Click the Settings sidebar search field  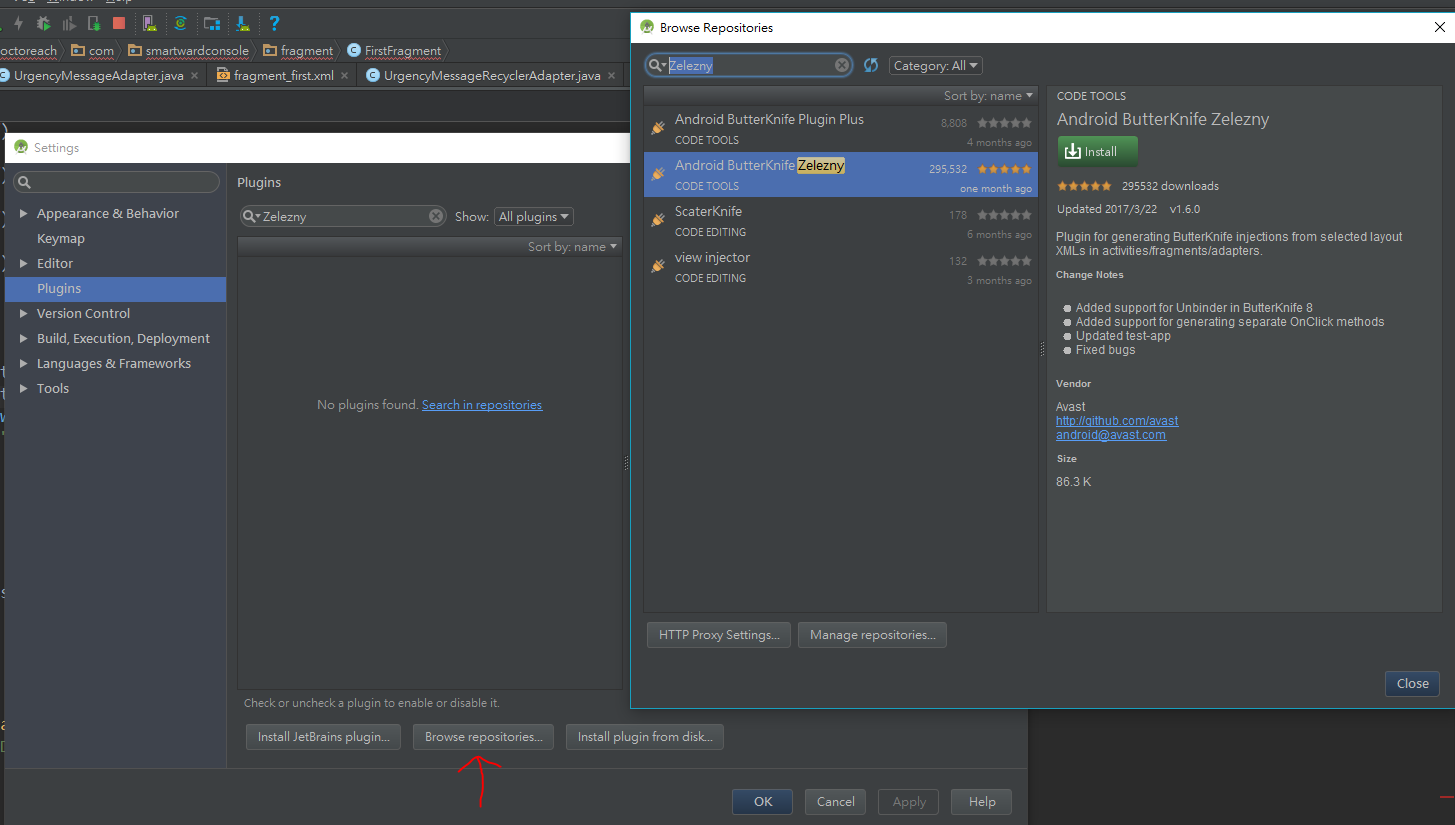tap(117, 182)
